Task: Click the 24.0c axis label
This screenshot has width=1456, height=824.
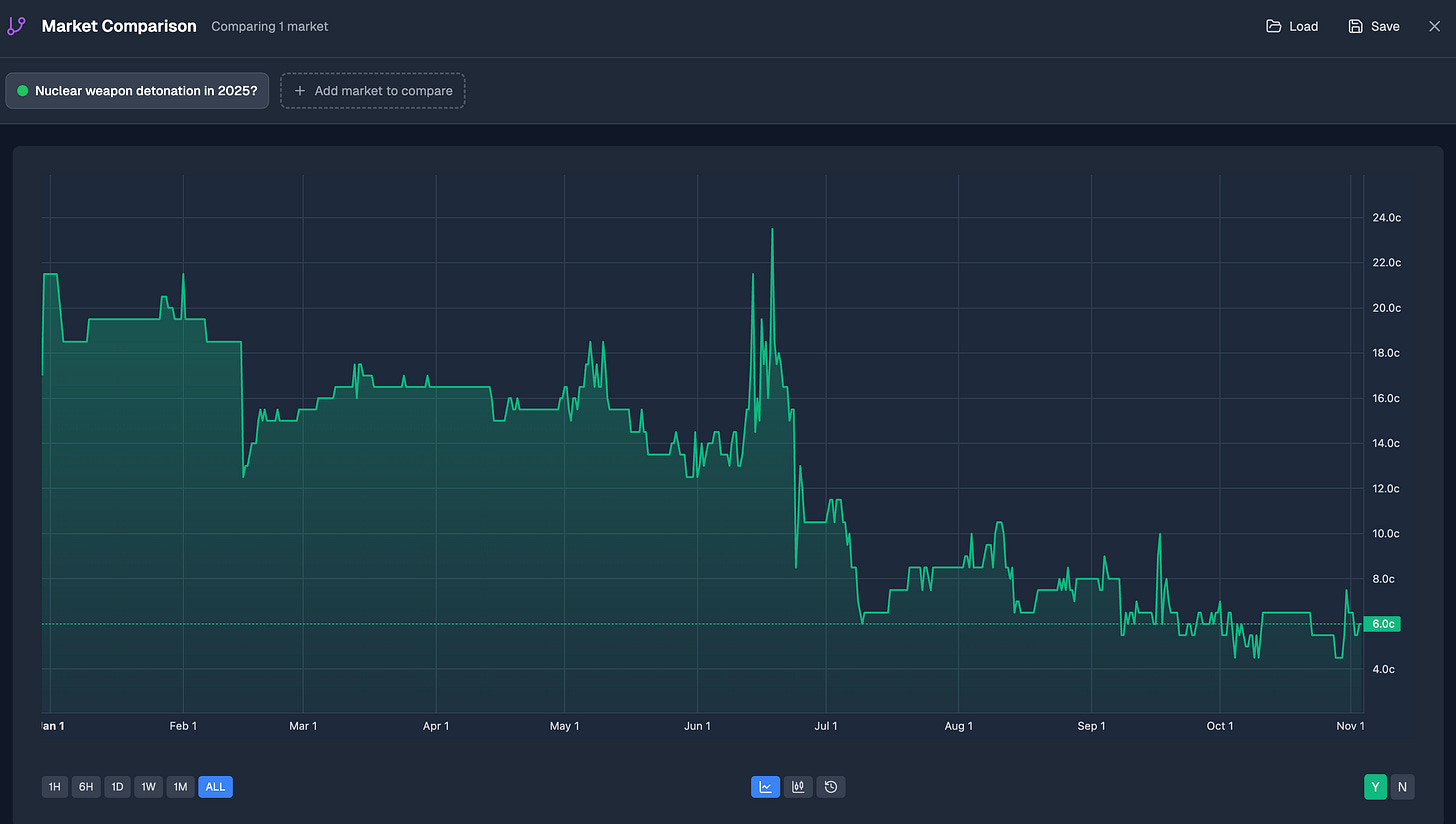Action: (x=1386, y=217)
